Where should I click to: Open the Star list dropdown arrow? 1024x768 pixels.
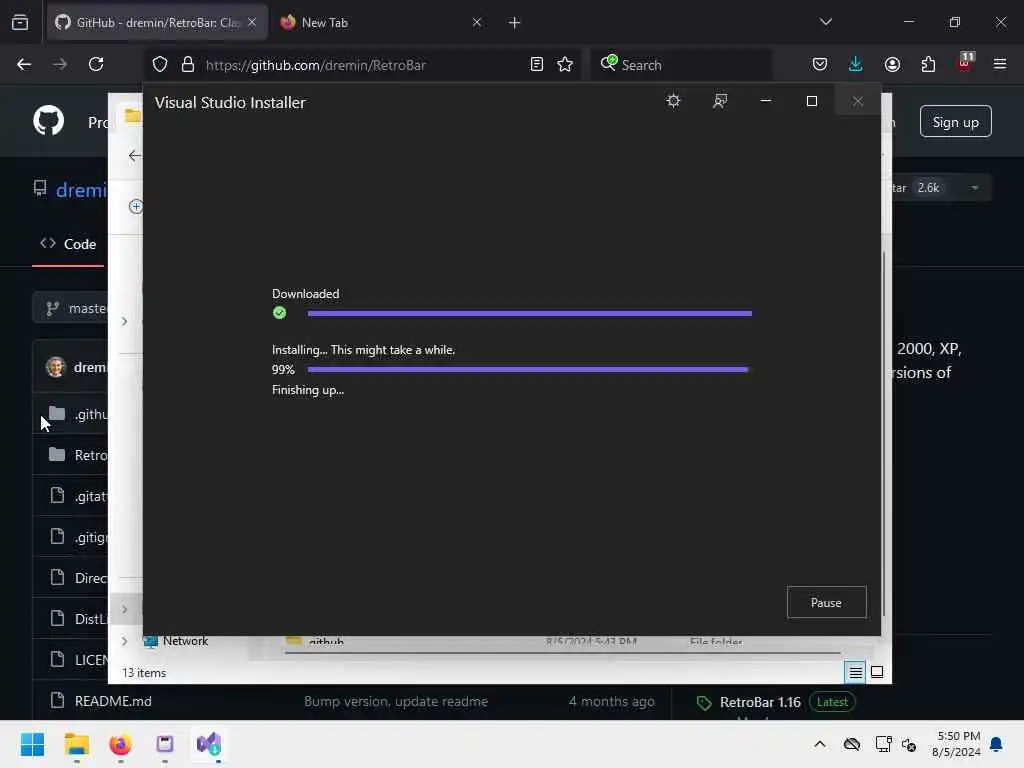[x=974, y=188]
